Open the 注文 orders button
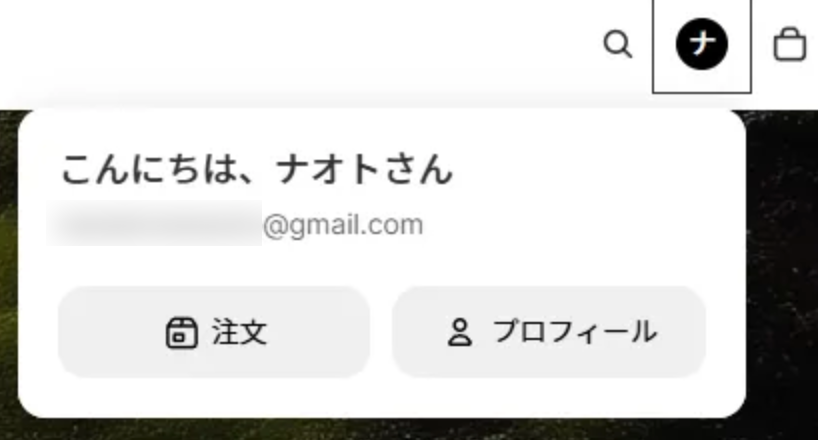Viewport: 818px width, 440px height. (214, 332)
